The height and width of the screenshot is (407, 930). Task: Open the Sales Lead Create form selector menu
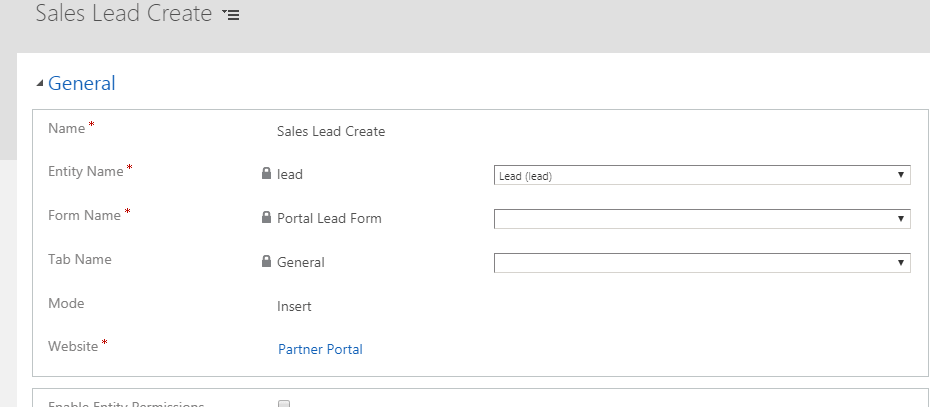coord(231,14)
